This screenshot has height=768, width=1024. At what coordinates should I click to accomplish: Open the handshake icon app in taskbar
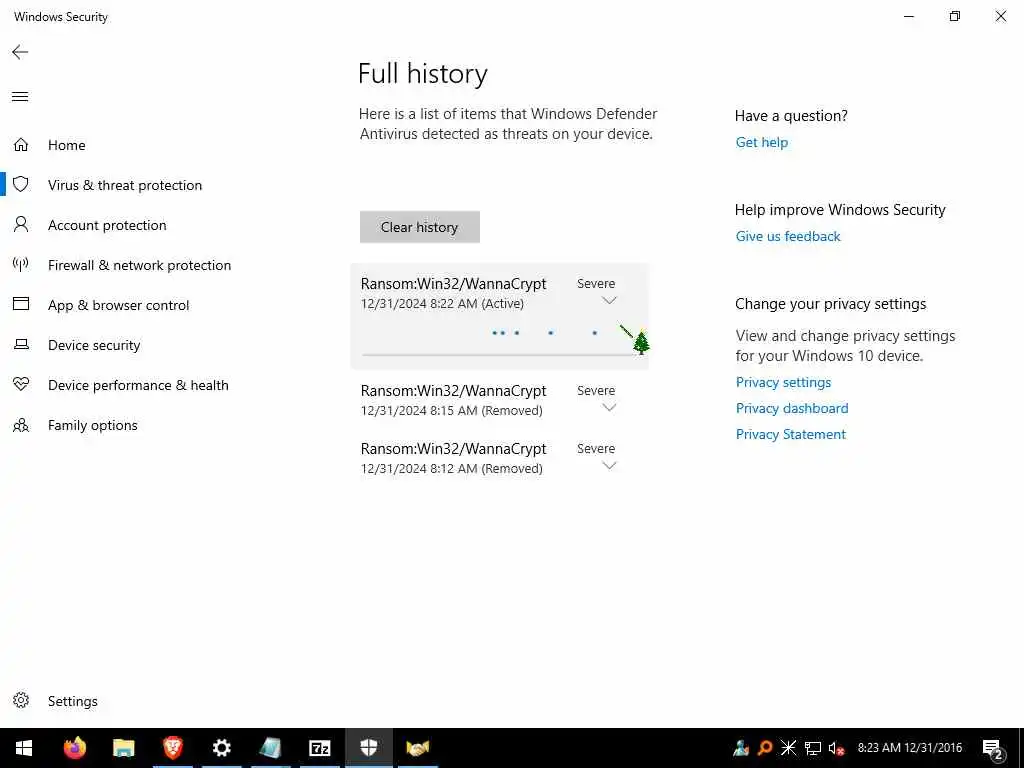(x=417, y=748)
